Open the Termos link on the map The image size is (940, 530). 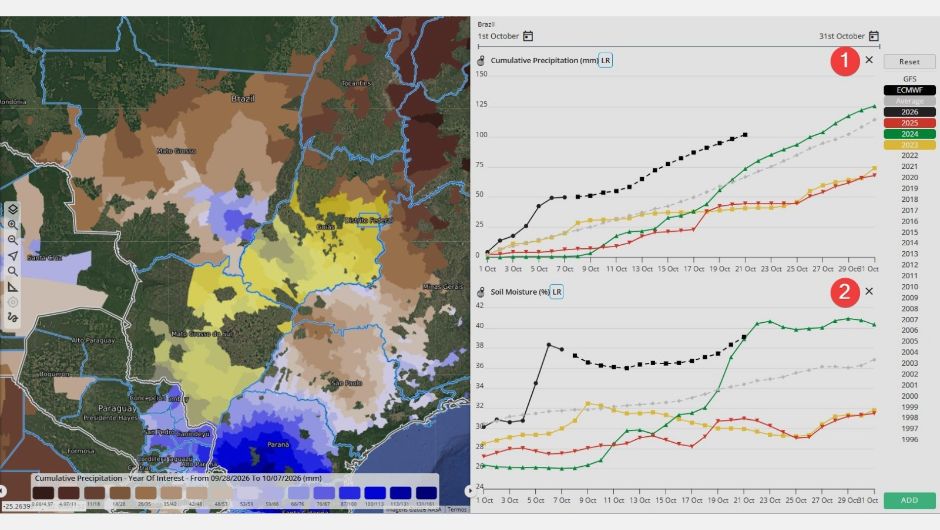coord(457,510)
